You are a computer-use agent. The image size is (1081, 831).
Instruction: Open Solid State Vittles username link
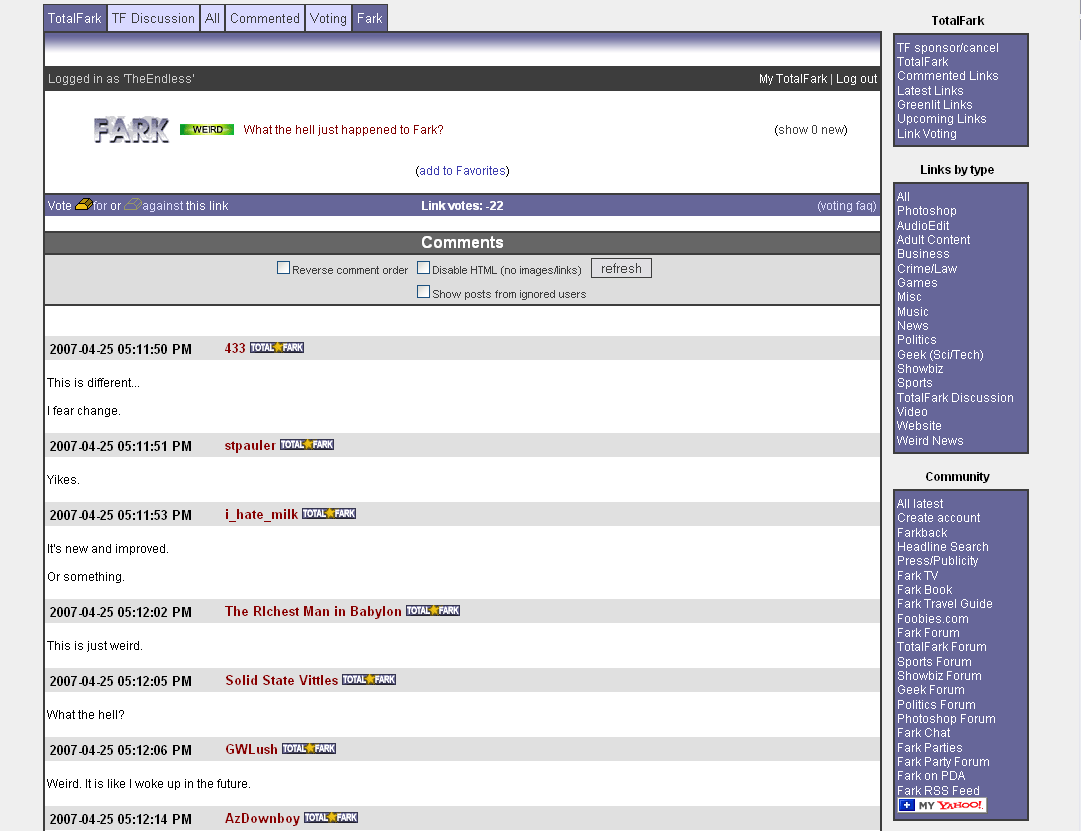click(x=281, y=681)
